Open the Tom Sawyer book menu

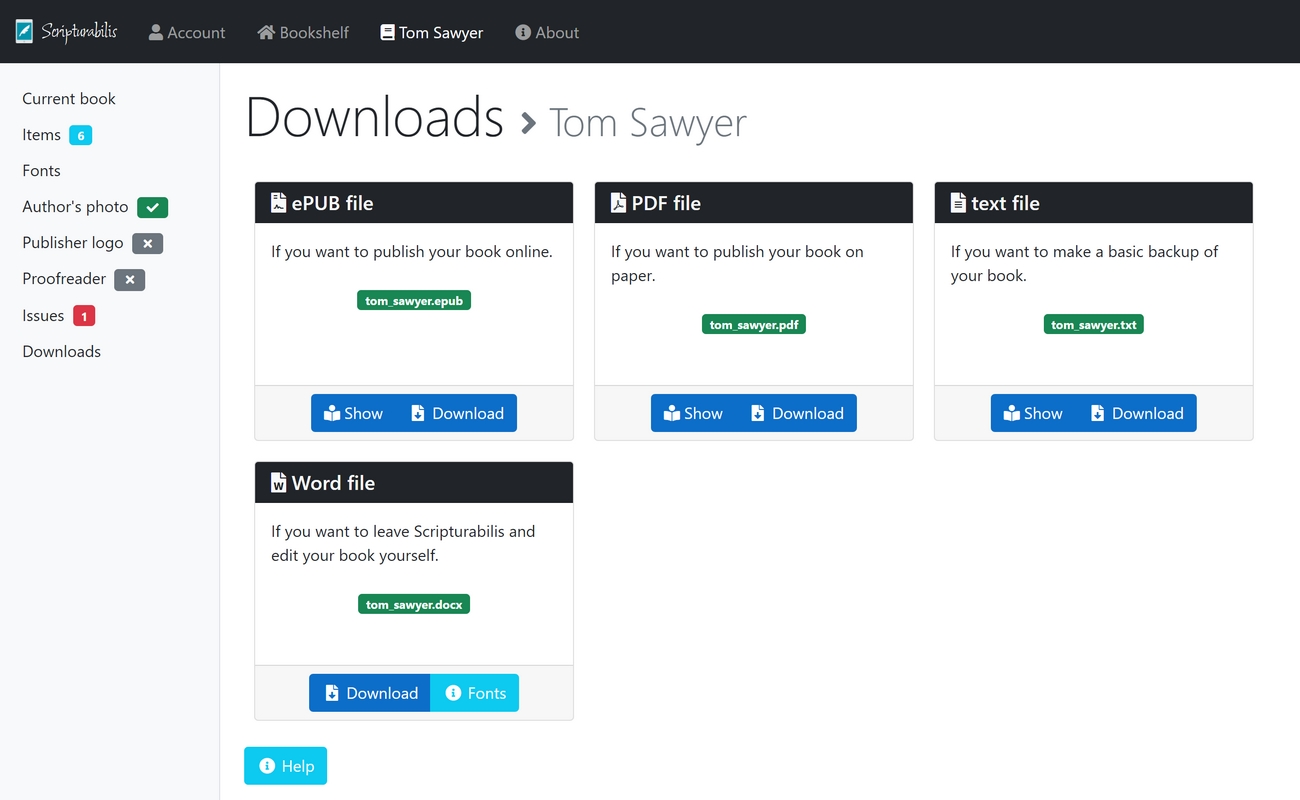coord(431,32)
